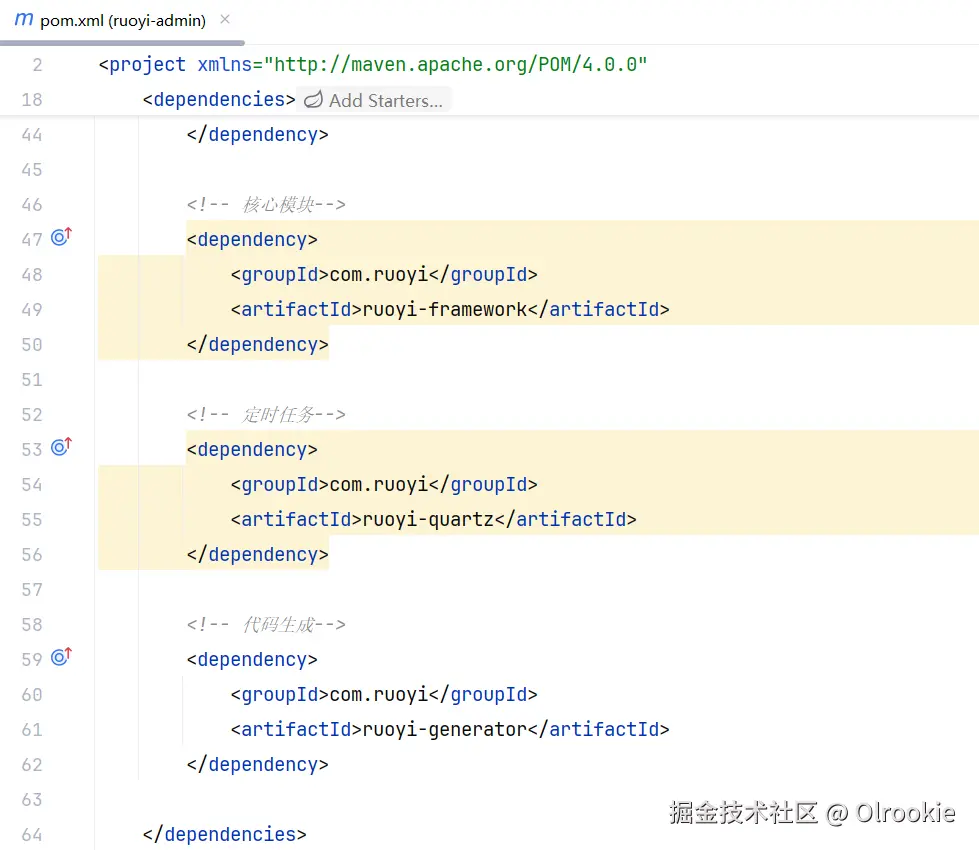
Task: Click sticky dependencies tag on line 18
Action: (x=219, y=99)
